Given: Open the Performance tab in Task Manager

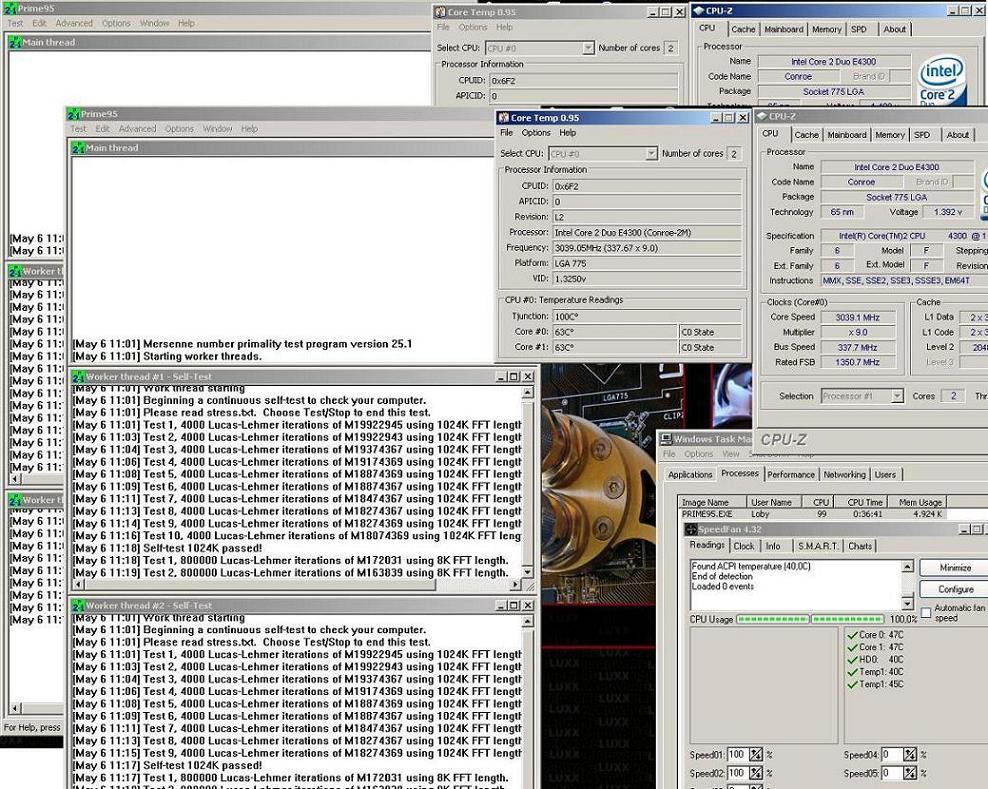Looking at the screenshot, I should (x=791, y=475).
